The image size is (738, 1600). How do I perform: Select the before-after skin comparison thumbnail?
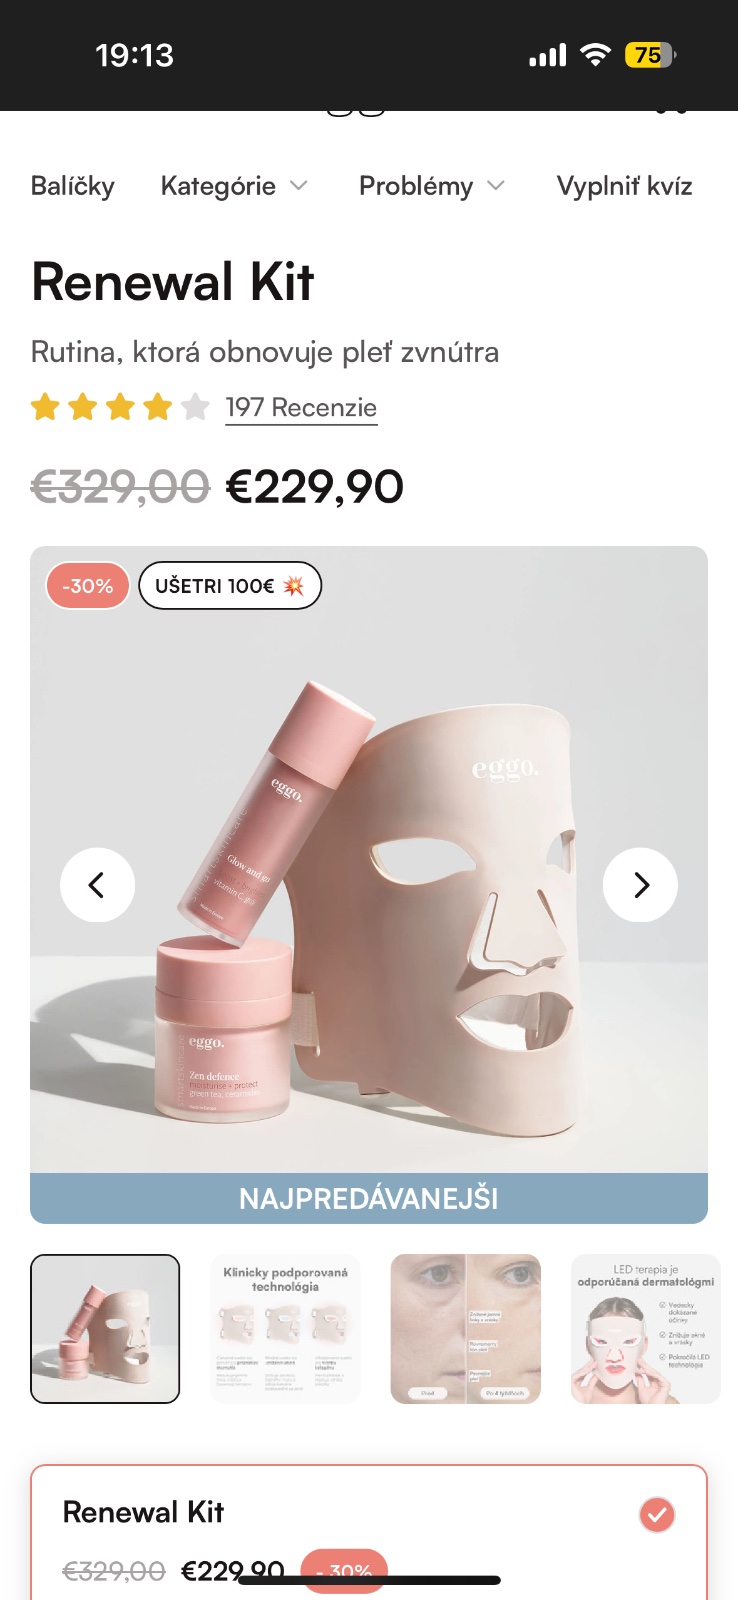coord(465,1329)
